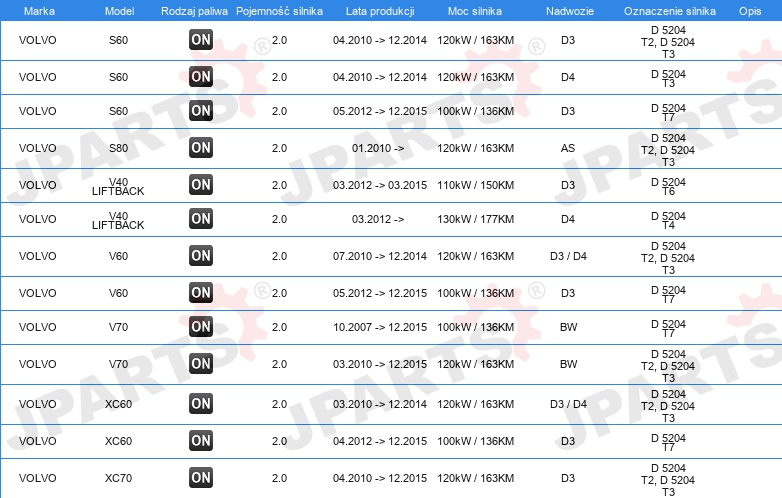The width and height of the screenshot is (782, 498).
Task: Select D4 body cell in the S60 row
Action: (x=568, y=77)
